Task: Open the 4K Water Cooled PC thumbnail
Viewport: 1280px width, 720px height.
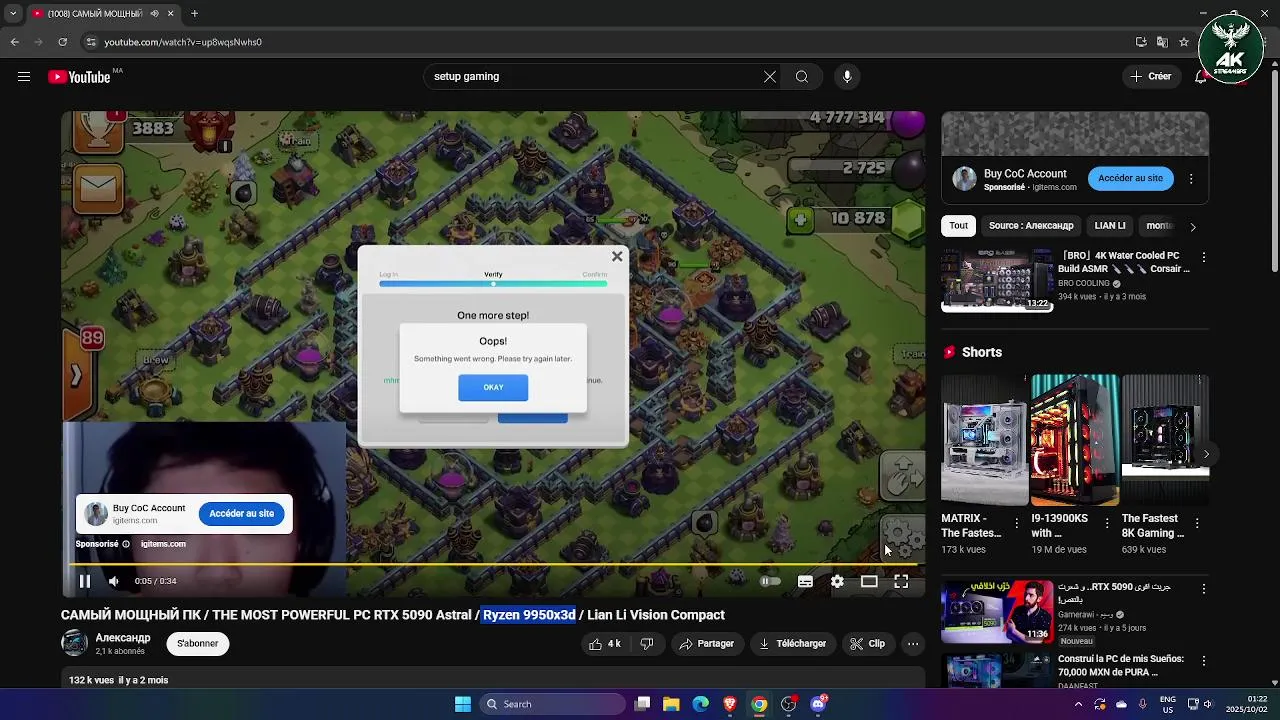Action: pyautogui.click(x=996, y=281)
